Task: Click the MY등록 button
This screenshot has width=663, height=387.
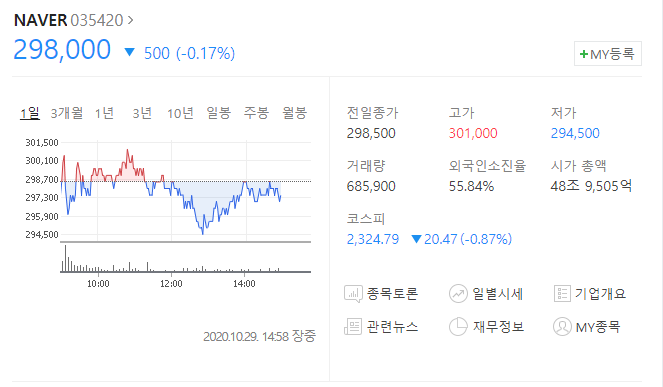Action: coord(608,54)
